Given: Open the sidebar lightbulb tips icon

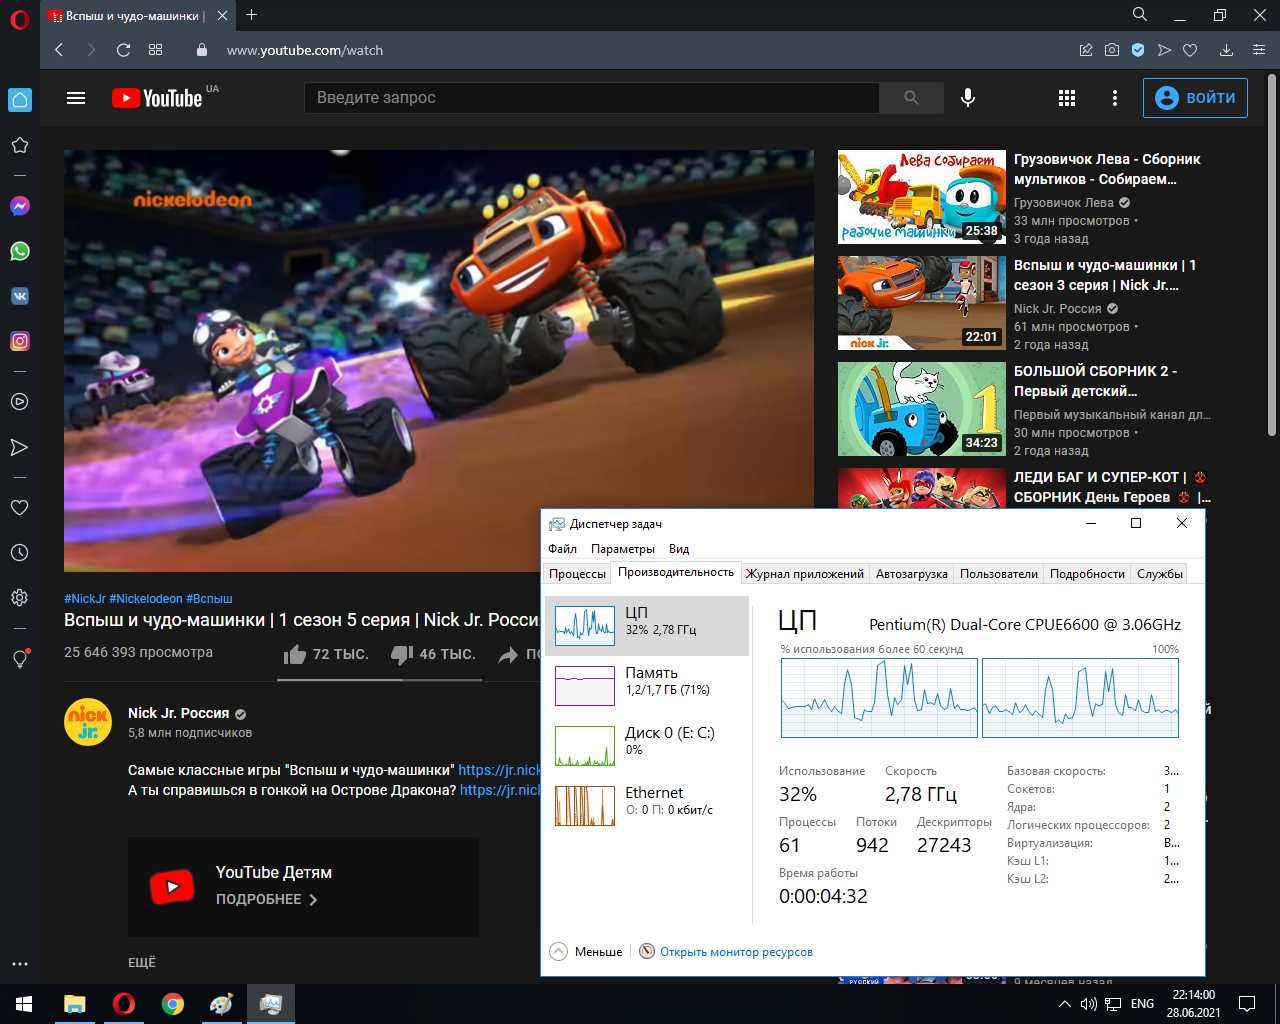Looking at the screenshot, I should pos(19,659).
